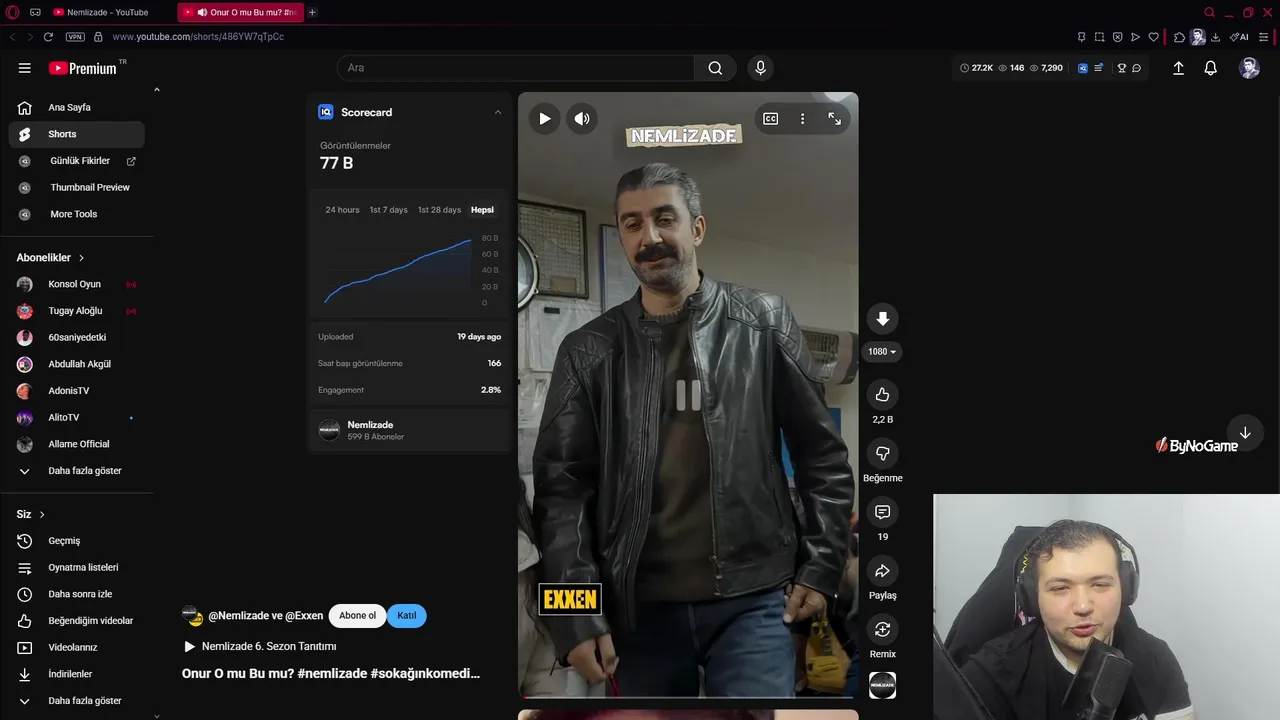Open the list icon in the stats bar
1280x720 pixels.
point(1098,68)
